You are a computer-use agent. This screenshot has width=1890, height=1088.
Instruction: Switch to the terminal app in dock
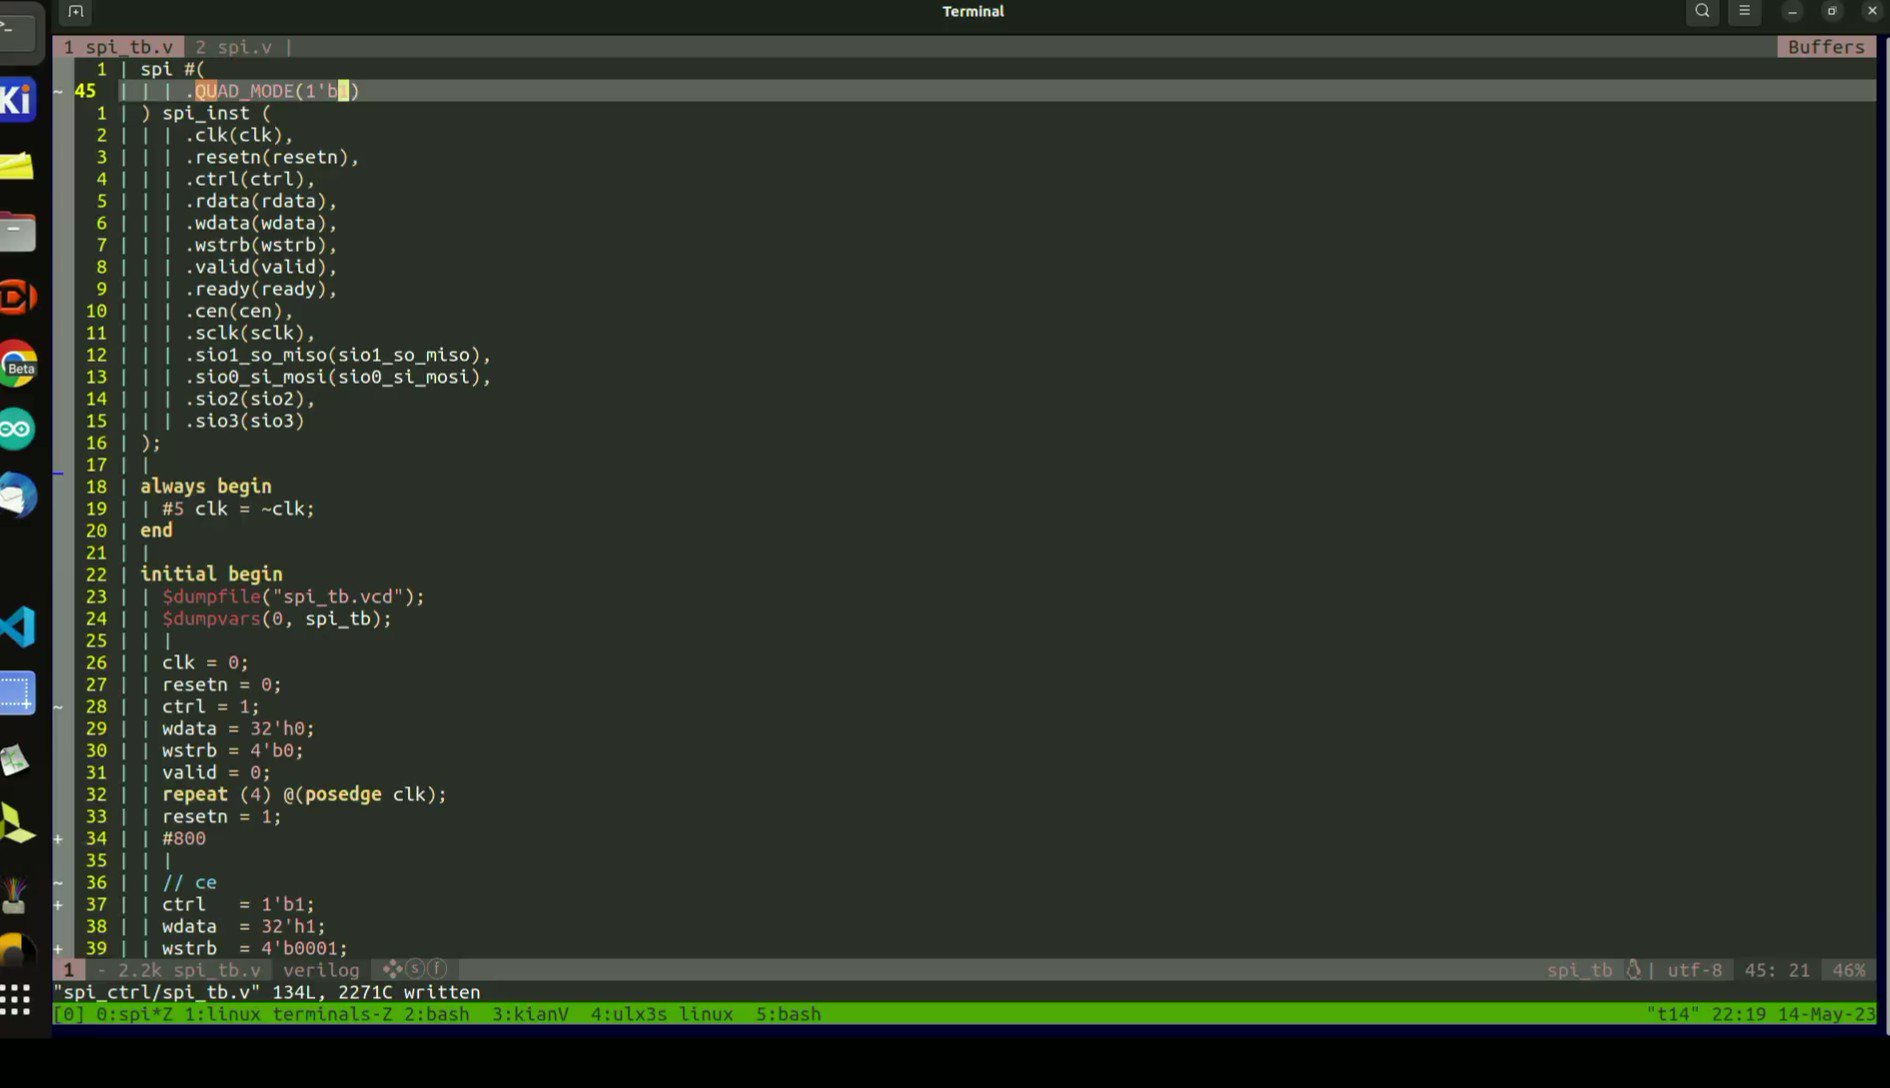[x=17, y=32]
